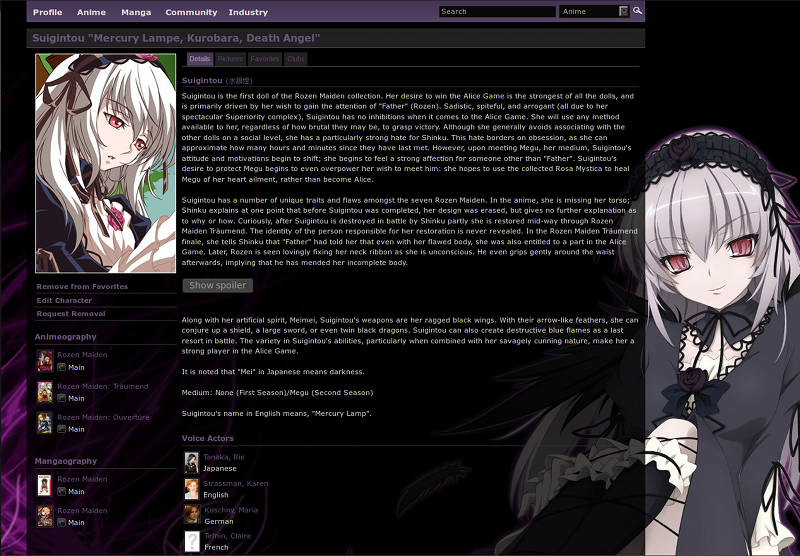Click the Rozen Maiden: Ouverture cover thumbnail
This screenshot has width=800, height=556.
coord(45,423)
